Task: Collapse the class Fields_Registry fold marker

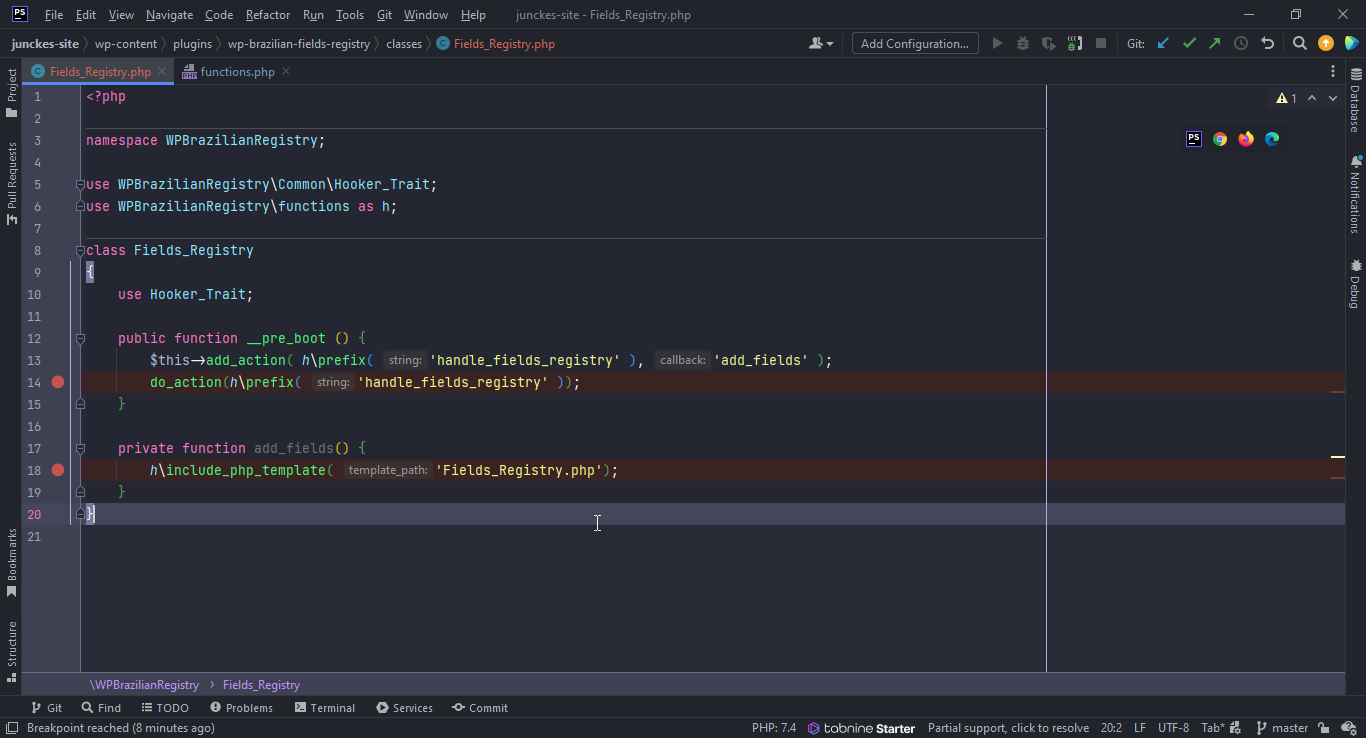Action: [80, 250]
